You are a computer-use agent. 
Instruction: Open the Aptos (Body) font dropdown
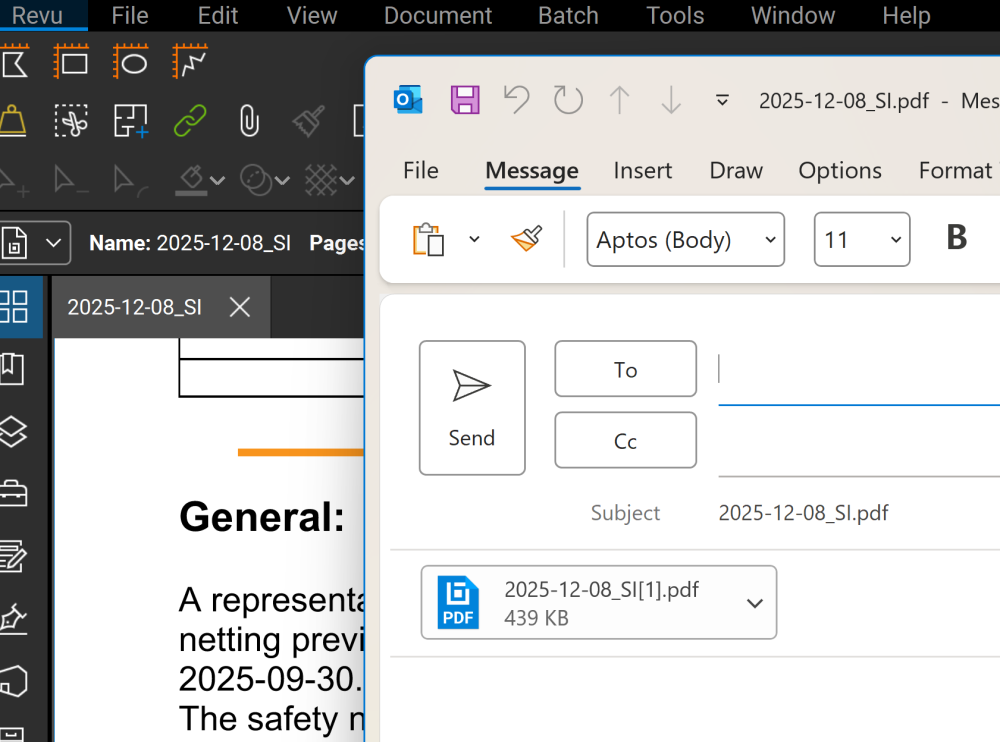(685, 239)
